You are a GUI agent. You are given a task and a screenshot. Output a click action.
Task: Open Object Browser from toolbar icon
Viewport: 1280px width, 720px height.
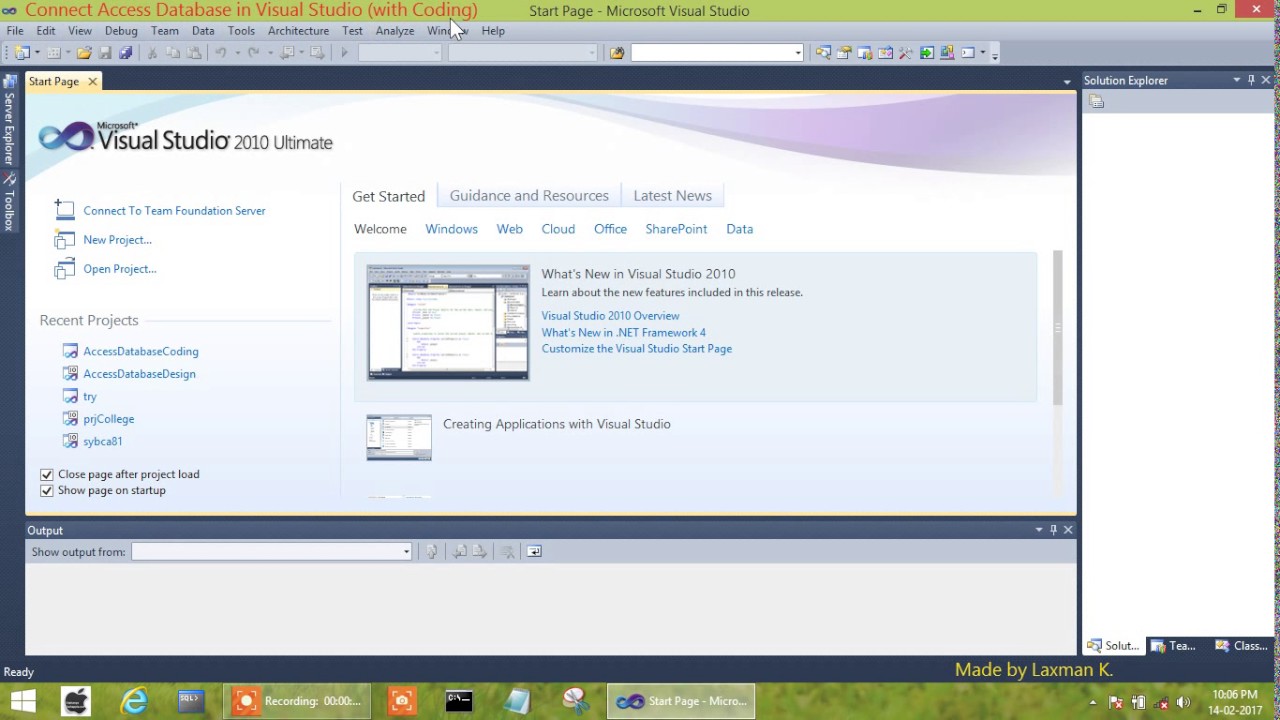[886, 53]
